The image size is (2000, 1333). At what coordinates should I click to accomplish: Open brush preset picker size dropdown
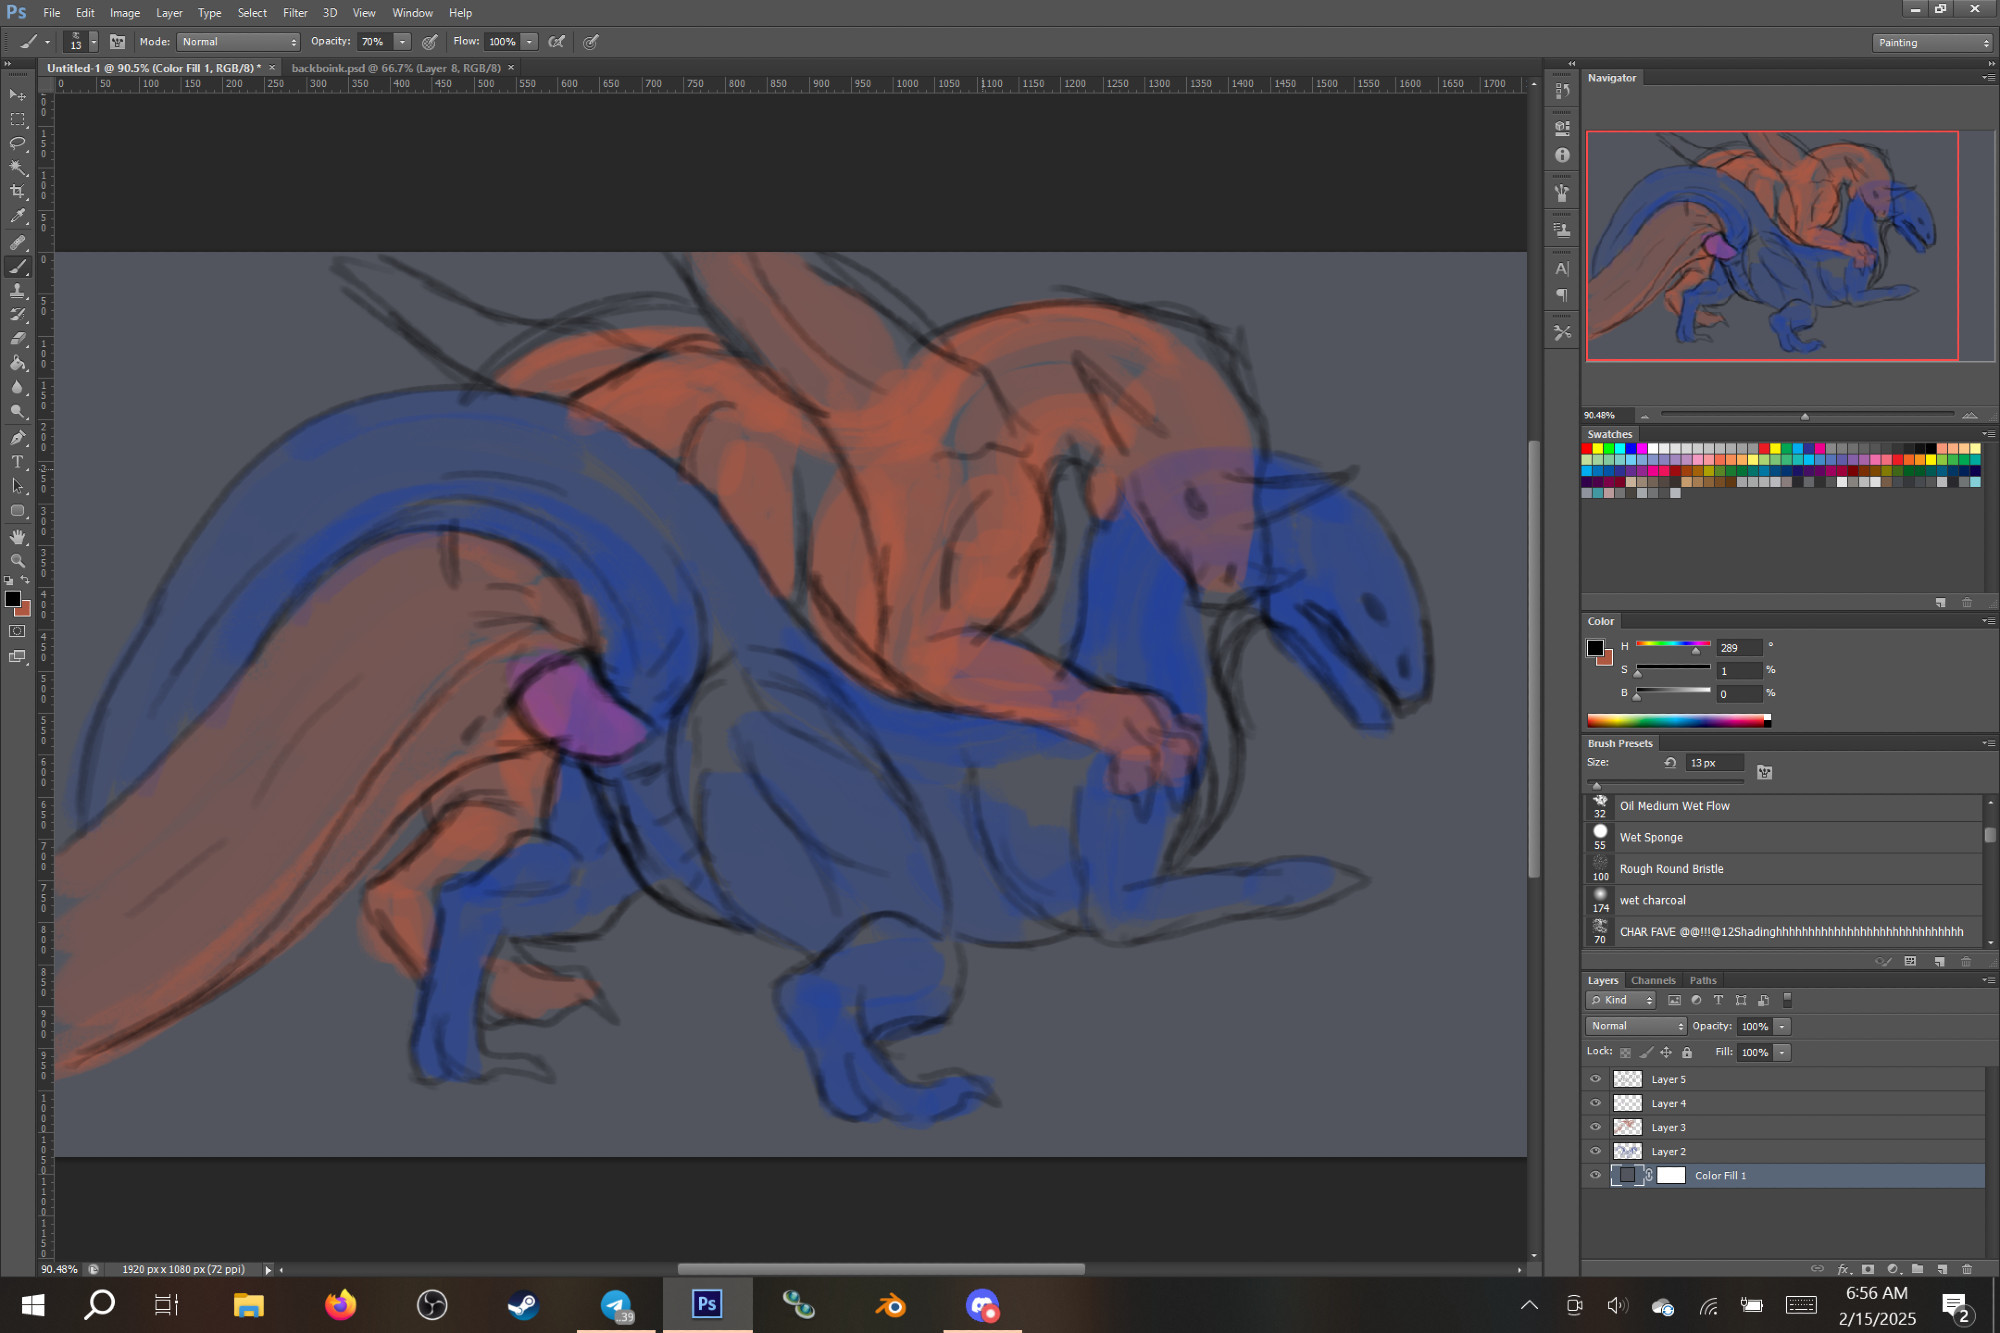pyautogui.click(x=93, y=42)
